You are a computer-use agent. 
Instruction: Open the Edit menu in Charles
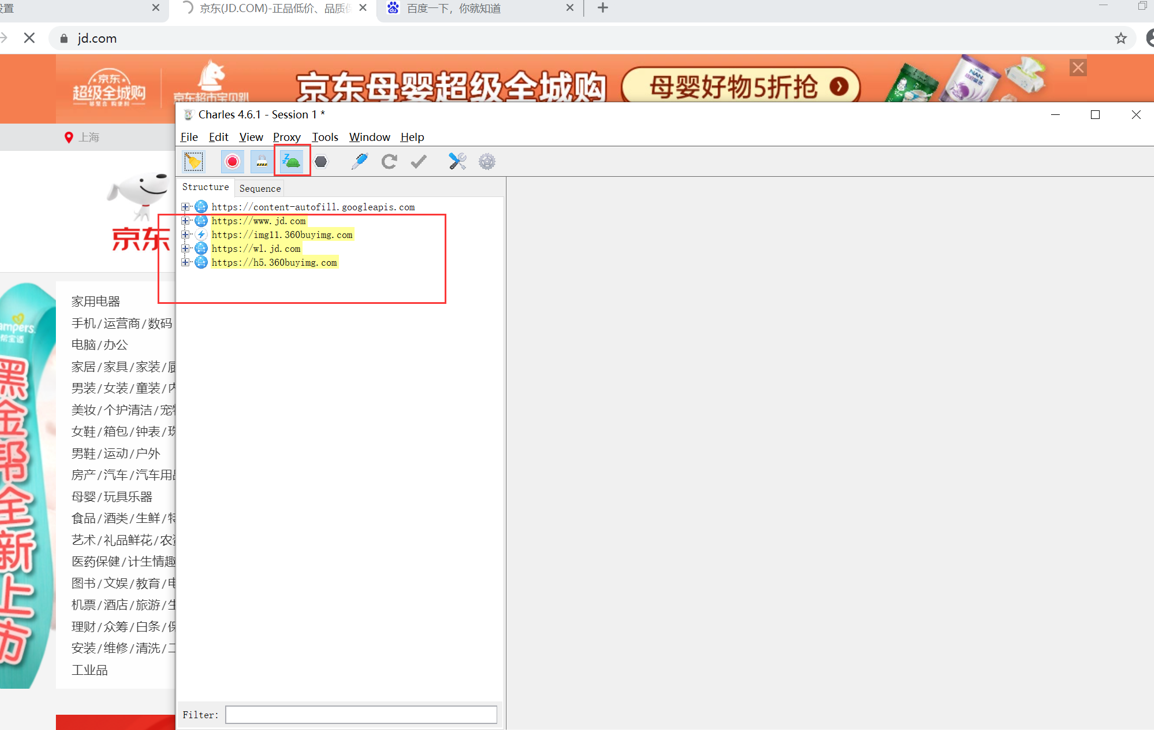pyautogui.click(x=219, y=137)
